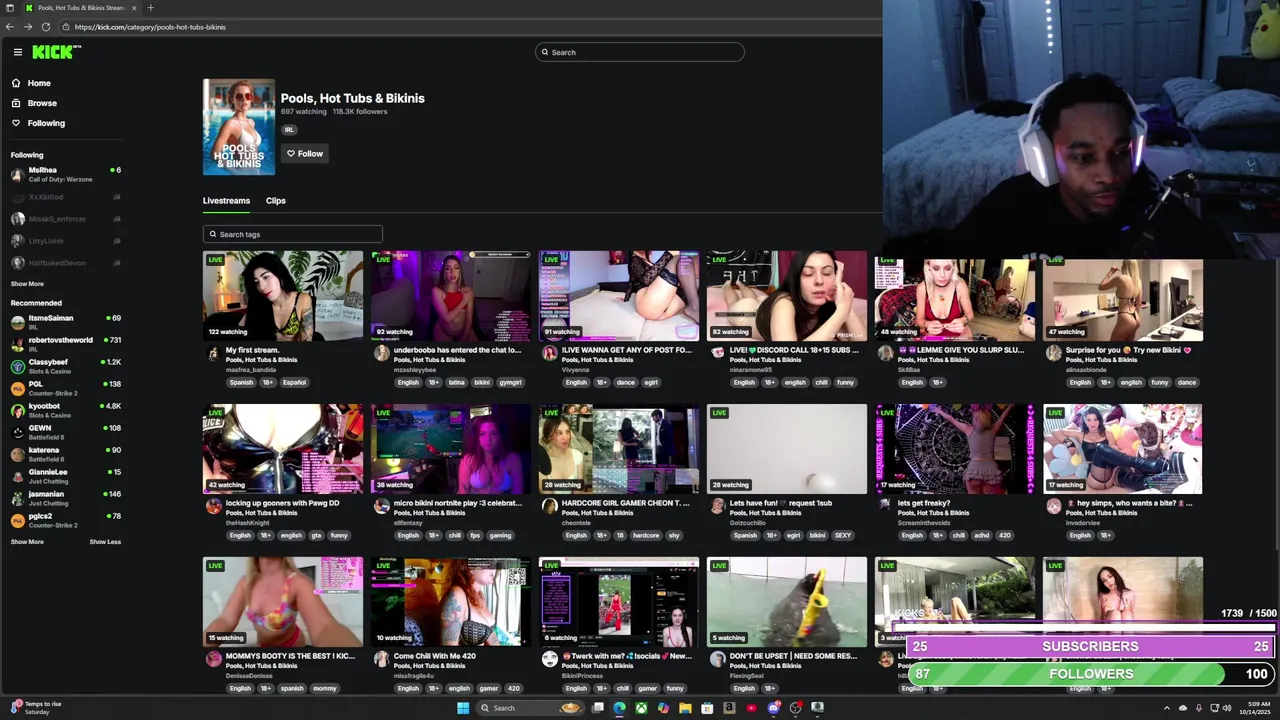Open Xbox app from taskbar
Image resolution: width=1280 pixels, height=720 pixels.
coord(641,708)
